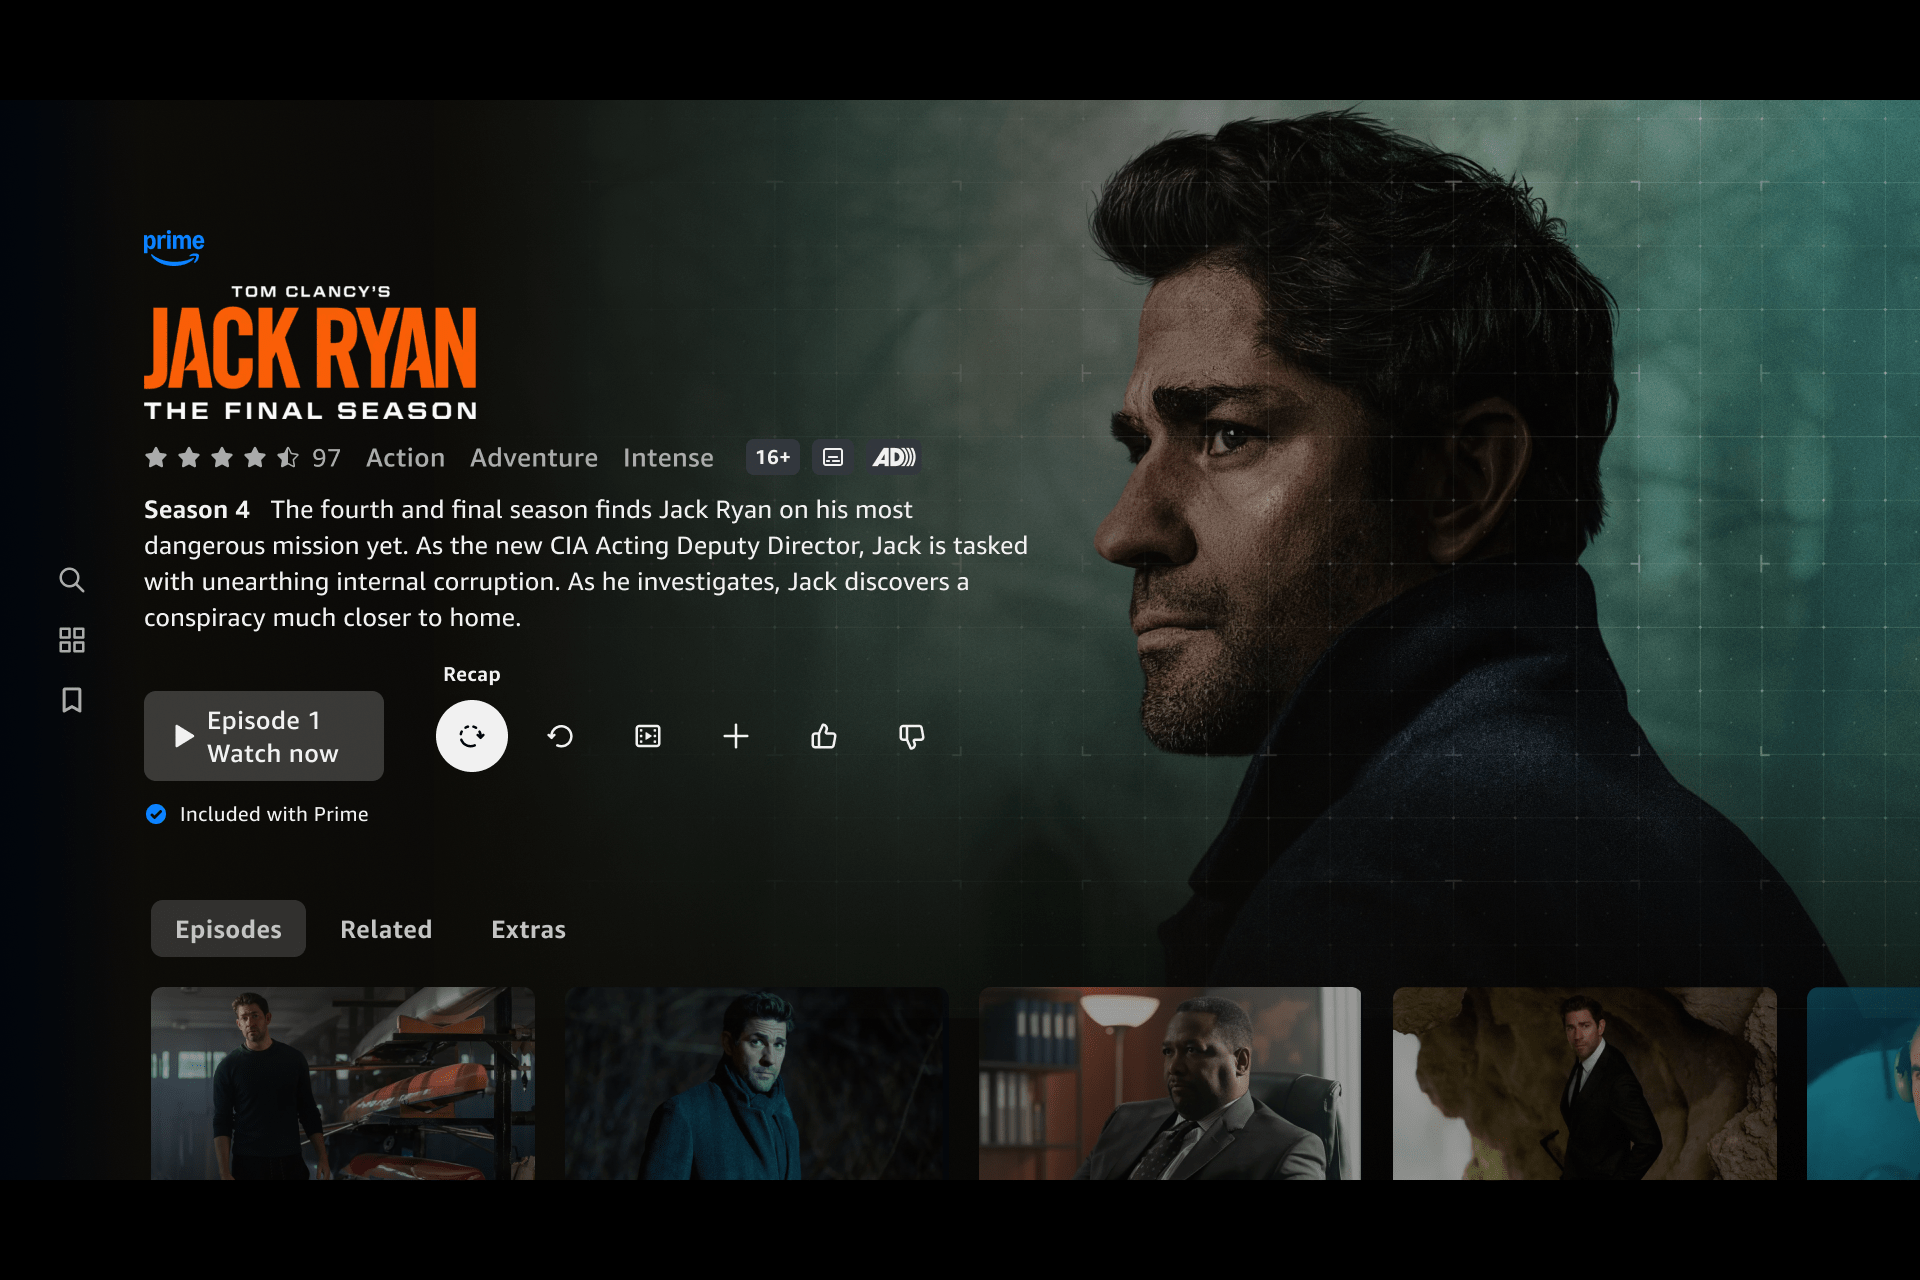The width and height of the screenshot is (1920, 1280).
Task: Open the home grid menu in sidebar
Action: coord(71,640)
